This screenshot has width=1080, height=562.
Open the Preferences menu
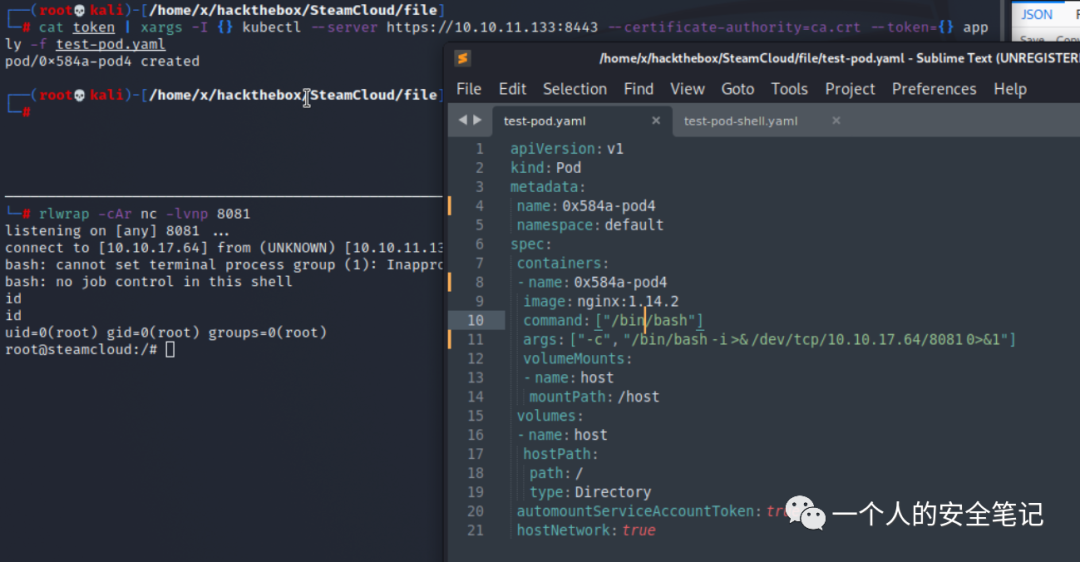[x=934, y=89]
